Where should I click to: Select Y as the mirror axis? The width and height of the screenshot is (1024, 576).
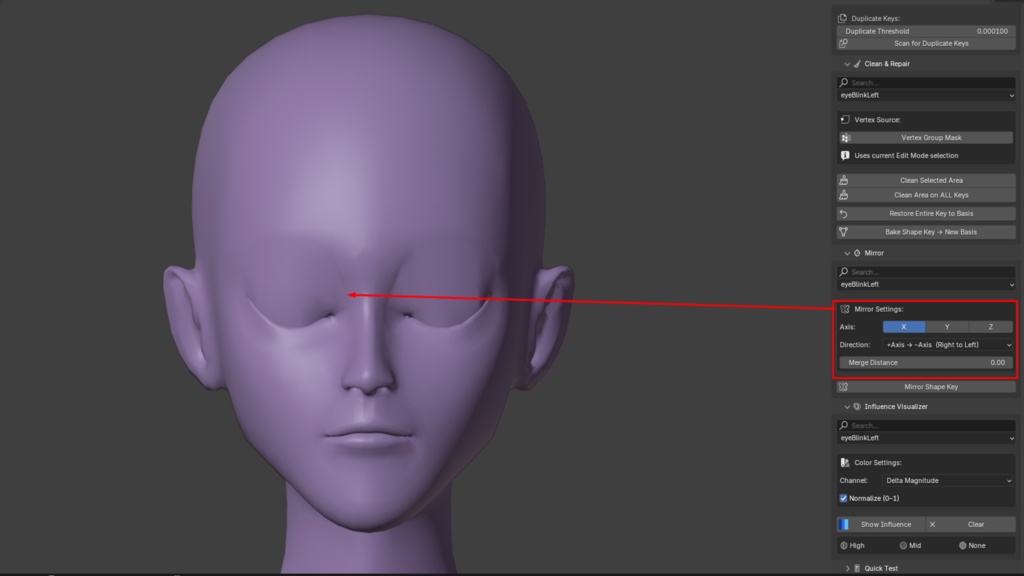point(947,327)
